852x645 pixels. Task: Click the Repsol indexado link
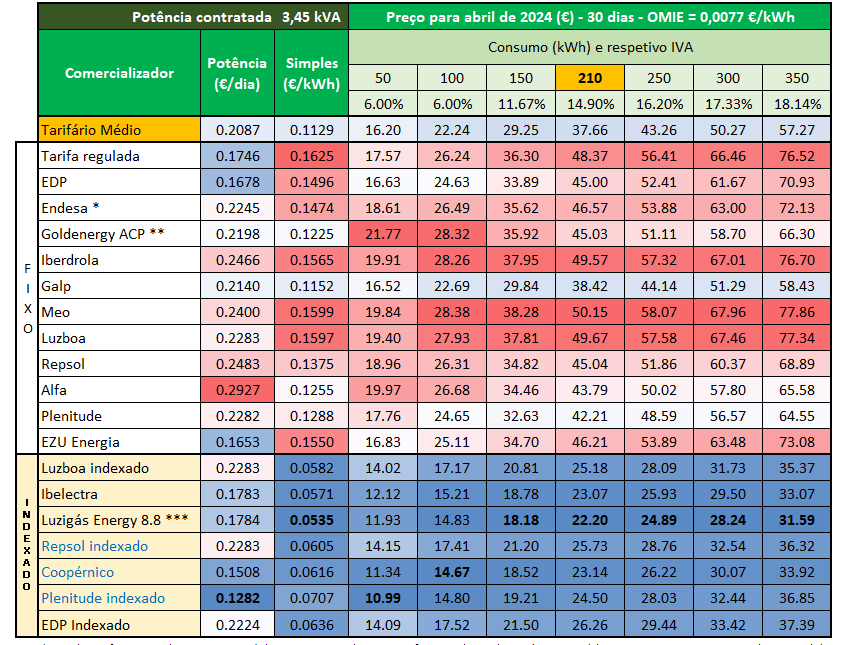coord(94,546)
